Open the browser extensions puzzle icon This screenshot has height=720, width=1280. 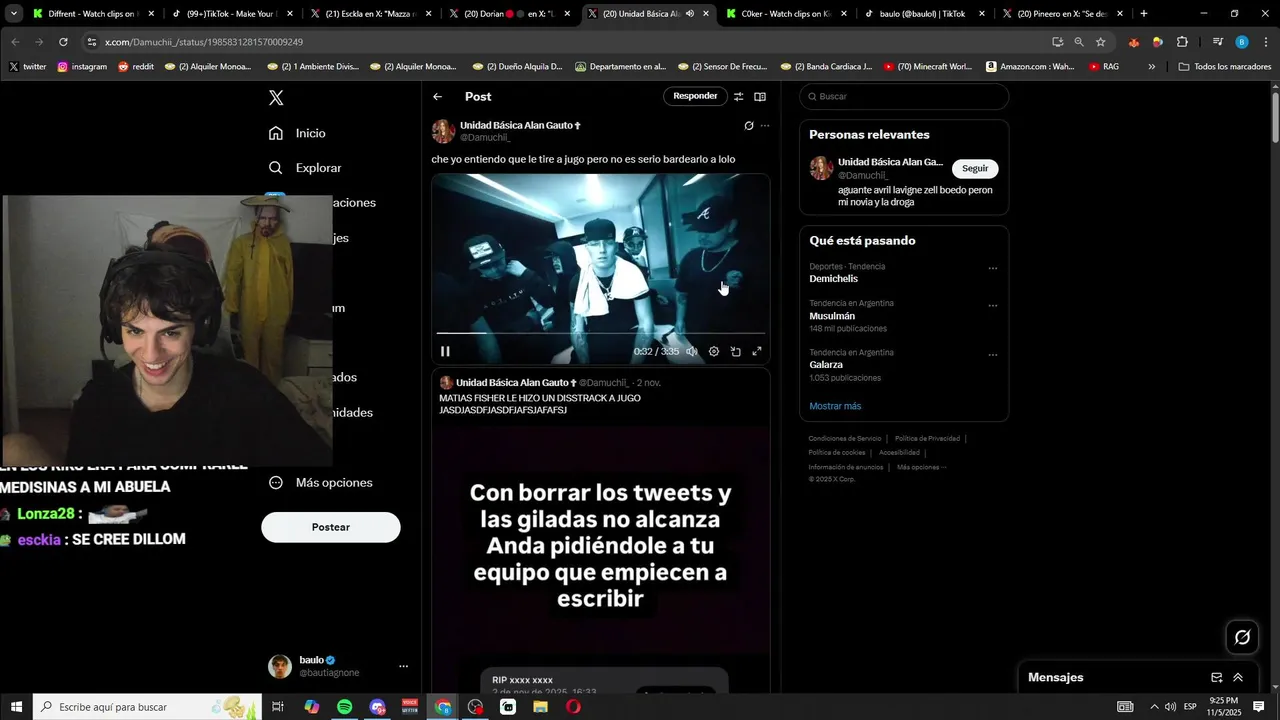click(1182, 42)
